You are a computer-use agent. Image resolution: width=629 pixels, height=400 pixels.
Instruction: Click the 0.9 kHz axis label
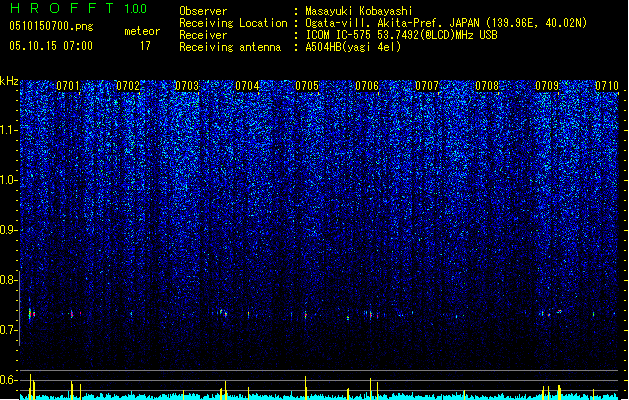9,230
